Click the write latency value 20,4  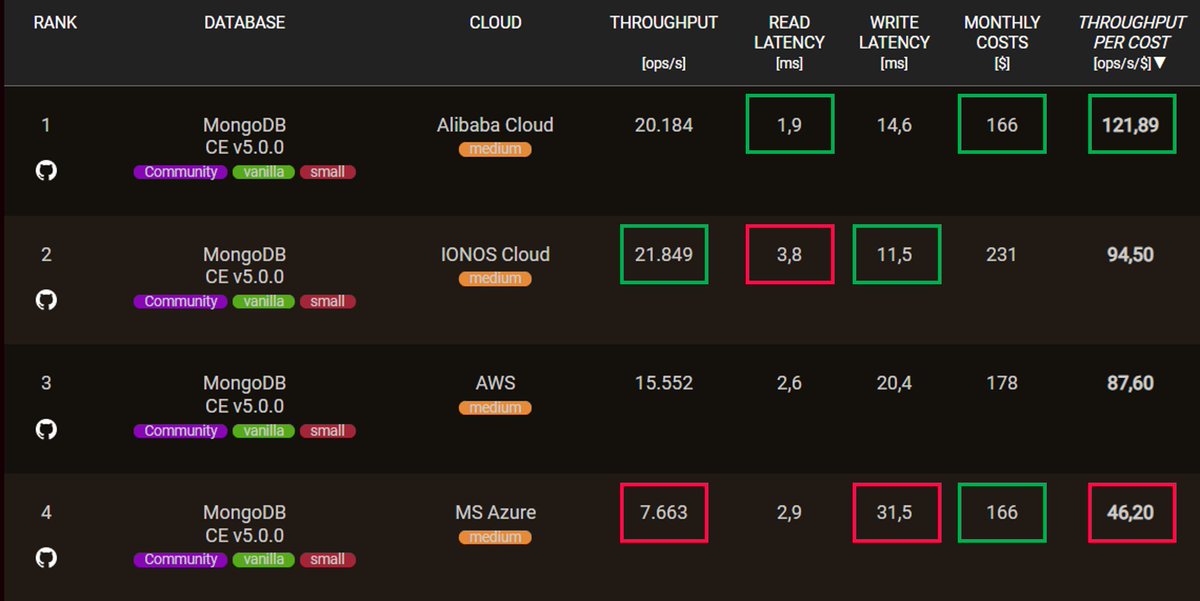pyautogui.click(x=894, y=383)
